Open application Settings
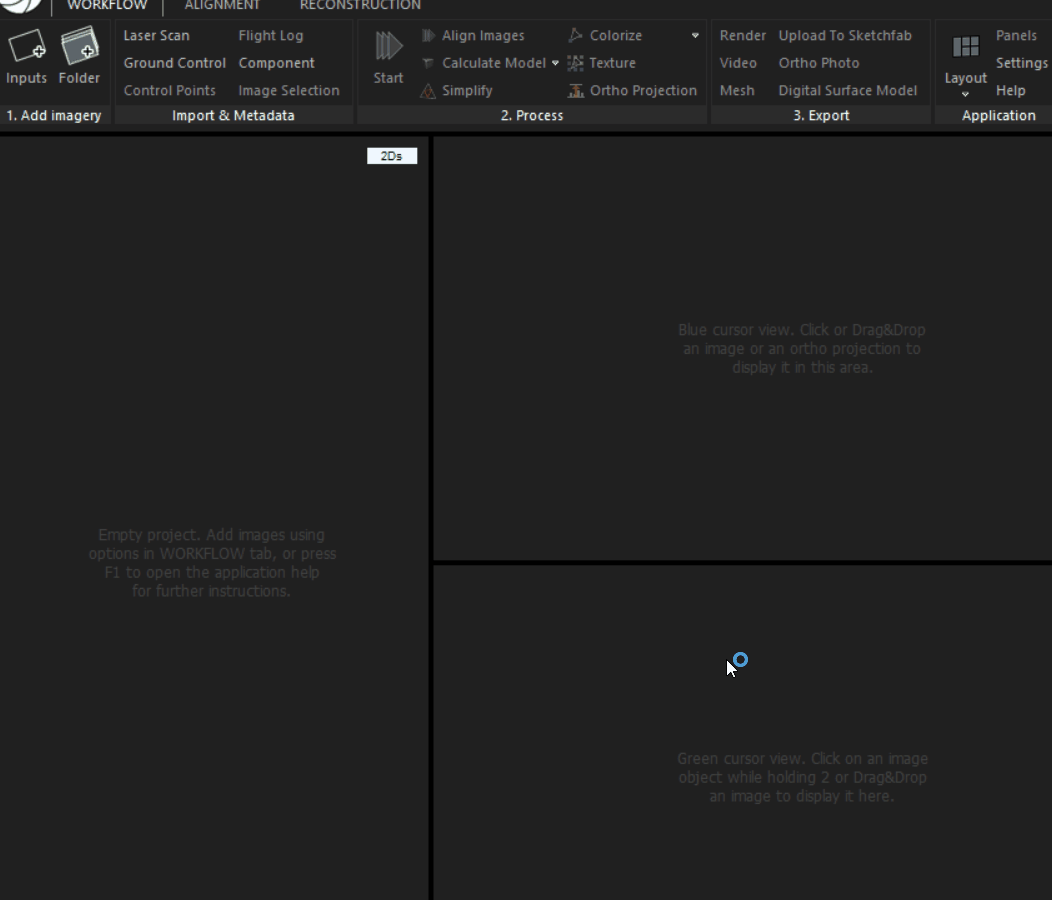 click(x=1022, y=63)
